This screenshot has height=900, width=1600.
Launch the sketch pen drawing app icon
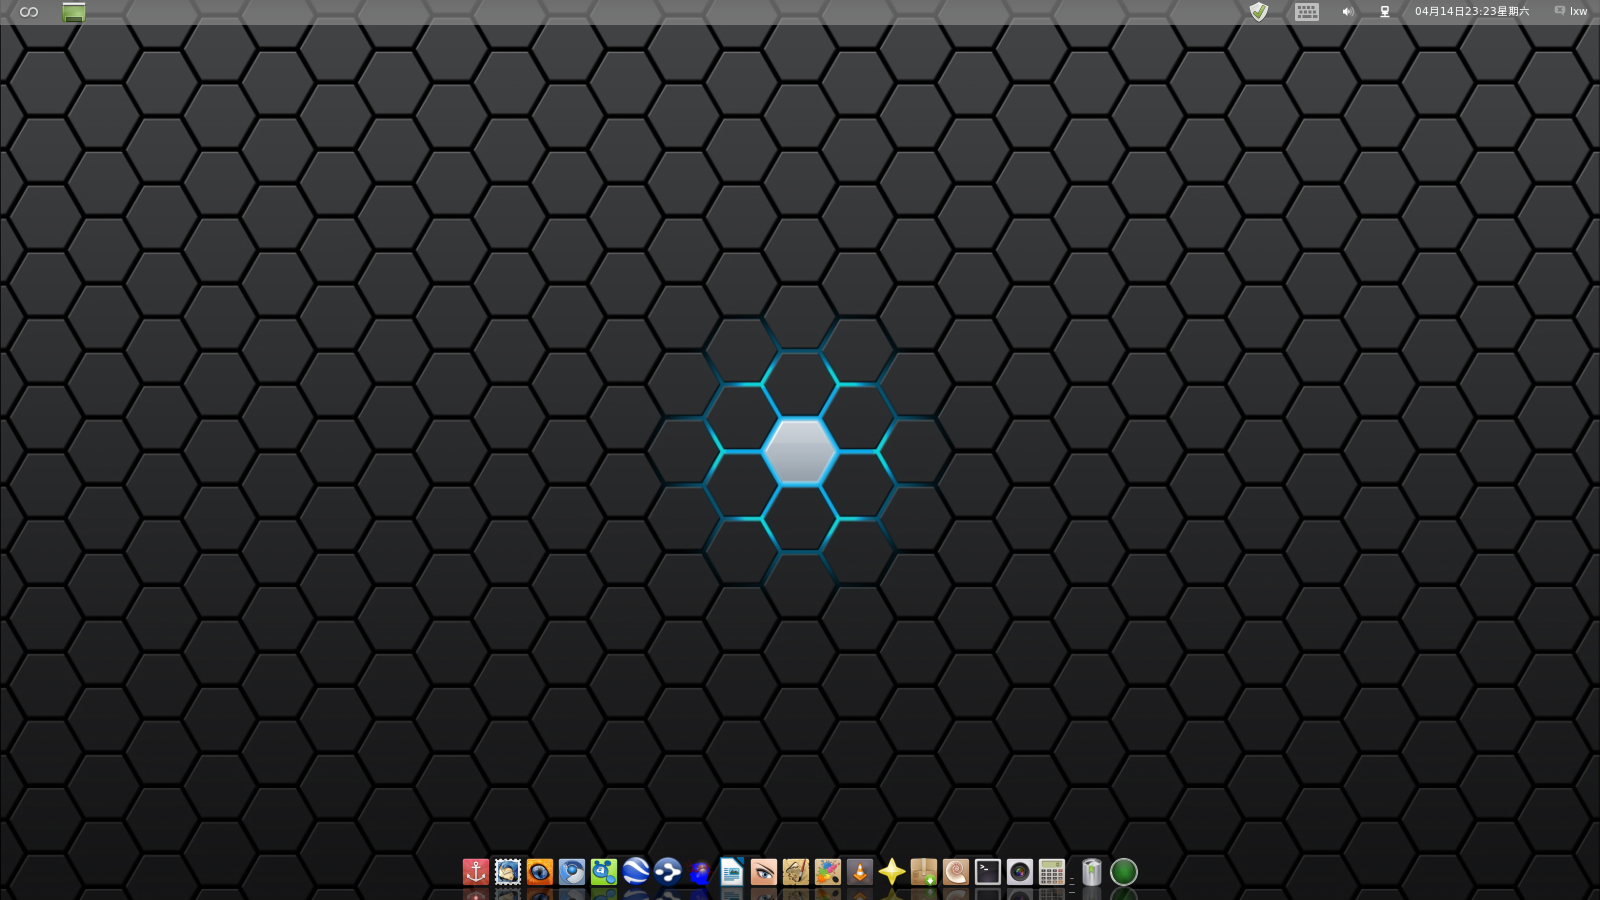pyautogui.click(x=796, y=872)
